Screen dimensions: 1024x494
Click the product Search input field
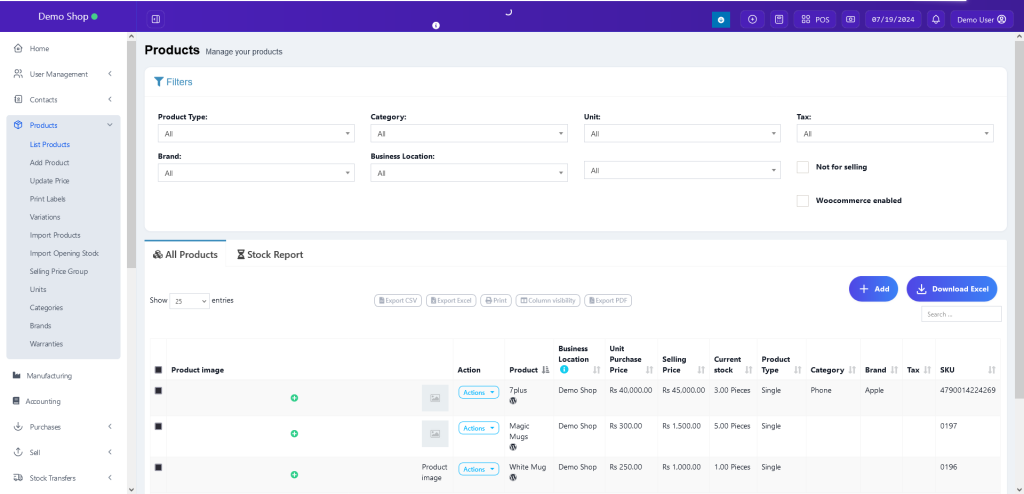(x=960, y=314)
